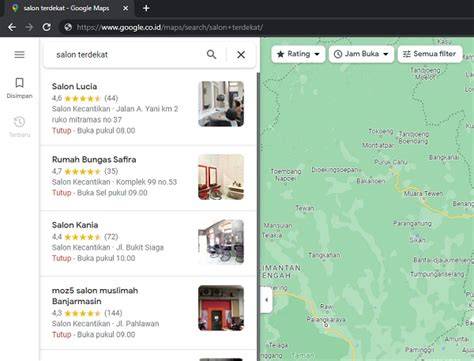Open the Salon Lucia listing

tap(148, 108)
